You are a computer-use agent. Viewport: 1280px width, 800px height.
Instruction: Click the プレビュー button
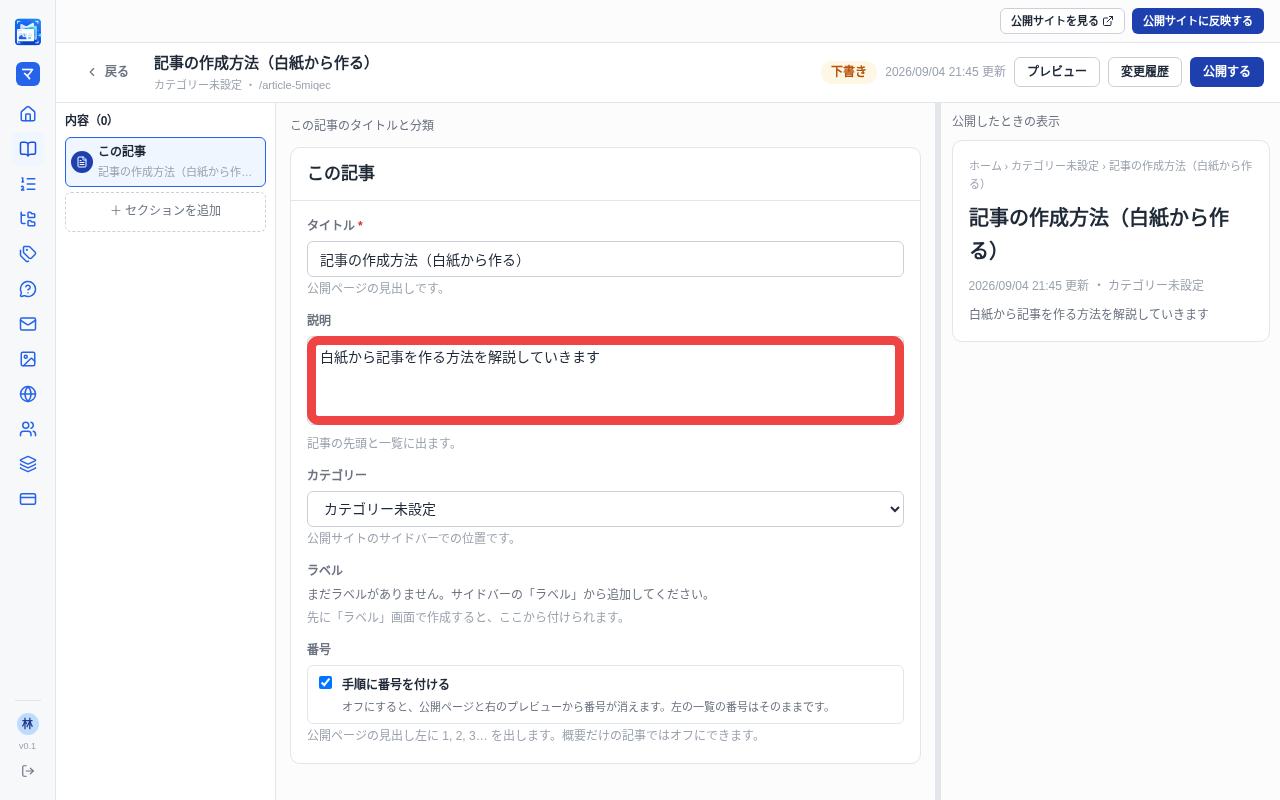click(1057, 72)
